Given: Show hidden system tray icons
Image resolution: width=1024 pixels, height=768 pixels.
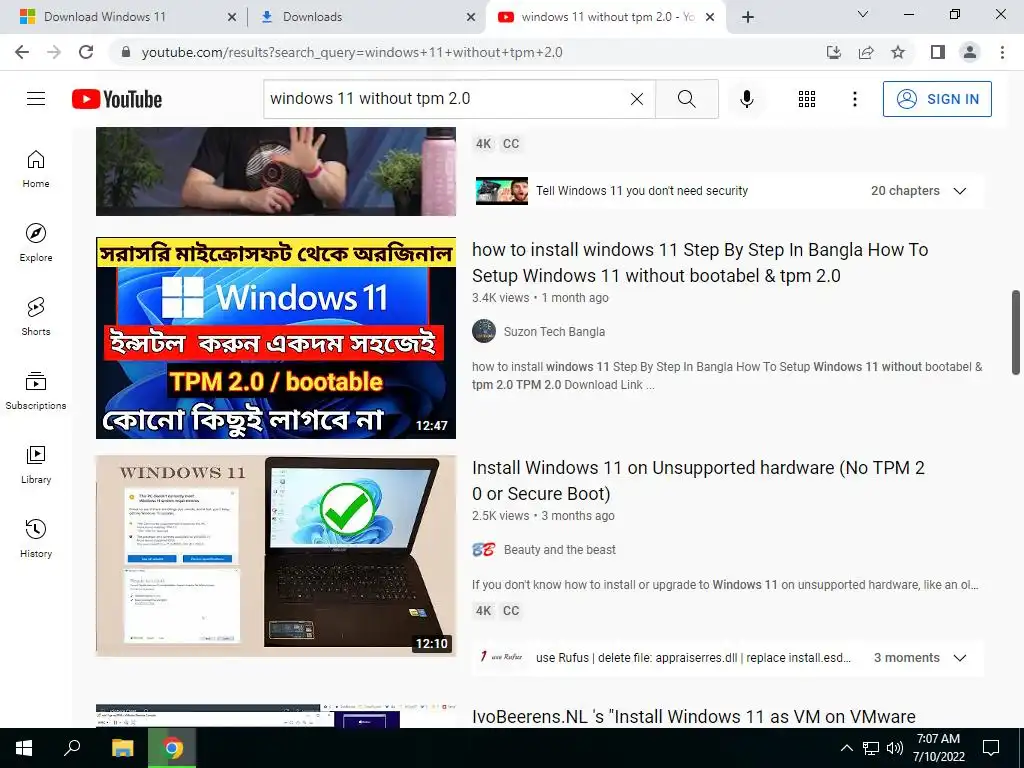Looking at the screenshot, I should pos(846,748).
